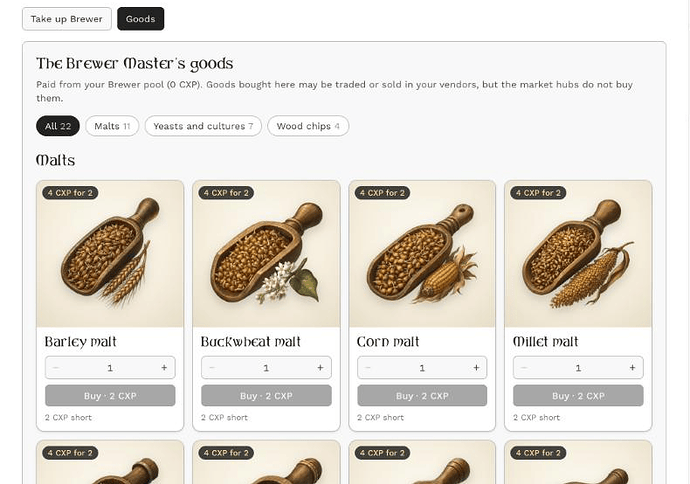690x484 pixels.
Task: Click the 4 CXP for 2 badge on Buckwheat malt
Action: 226,193
